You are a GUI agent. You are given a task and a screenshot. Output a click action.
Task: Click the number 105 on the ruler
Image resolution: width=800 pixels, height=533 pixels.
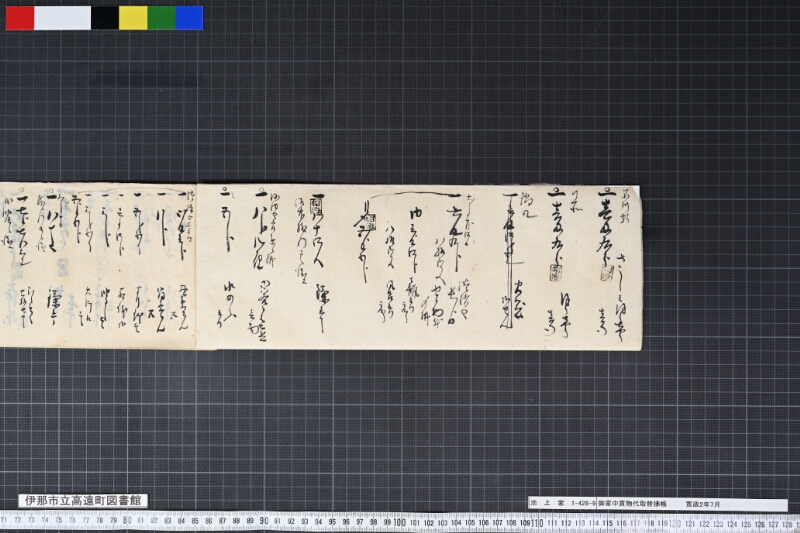470,523
